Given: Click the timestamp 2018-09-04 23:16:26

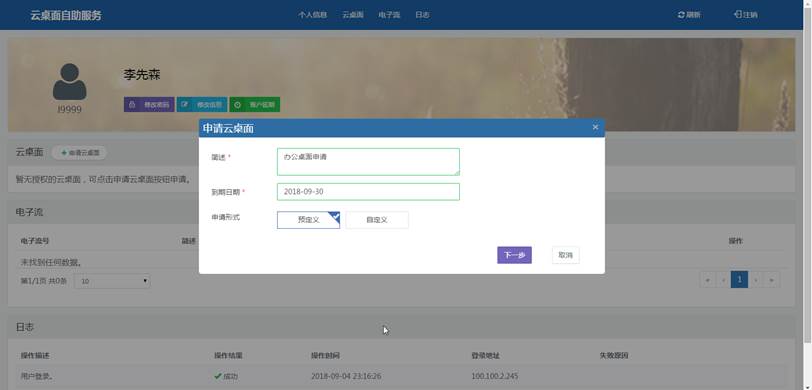Looking at the screenshot, I should (346, 376).
